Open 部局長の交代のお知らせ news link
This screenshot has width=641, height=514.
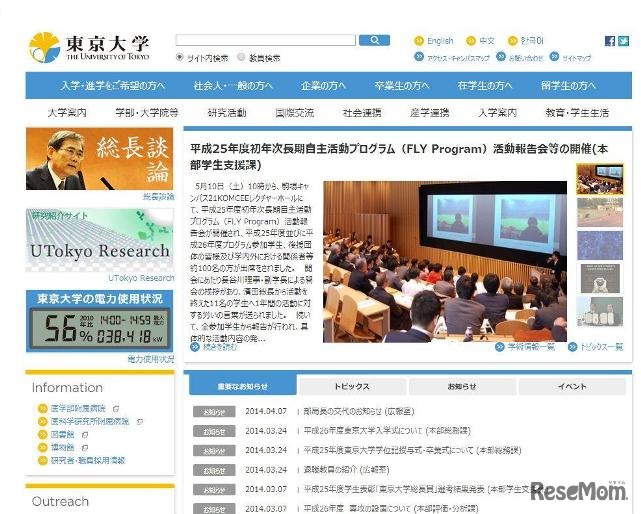[359, 411]
